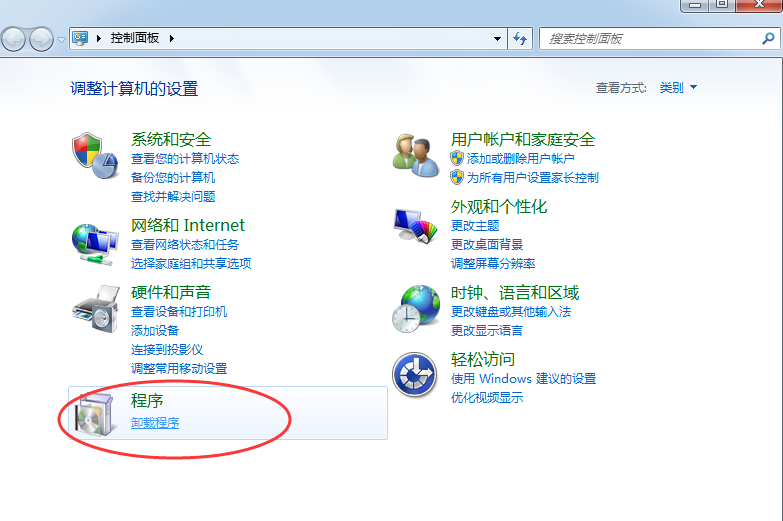Open 查看设备和打印机 link
The image size is (783, 521).
coord(179,312)
